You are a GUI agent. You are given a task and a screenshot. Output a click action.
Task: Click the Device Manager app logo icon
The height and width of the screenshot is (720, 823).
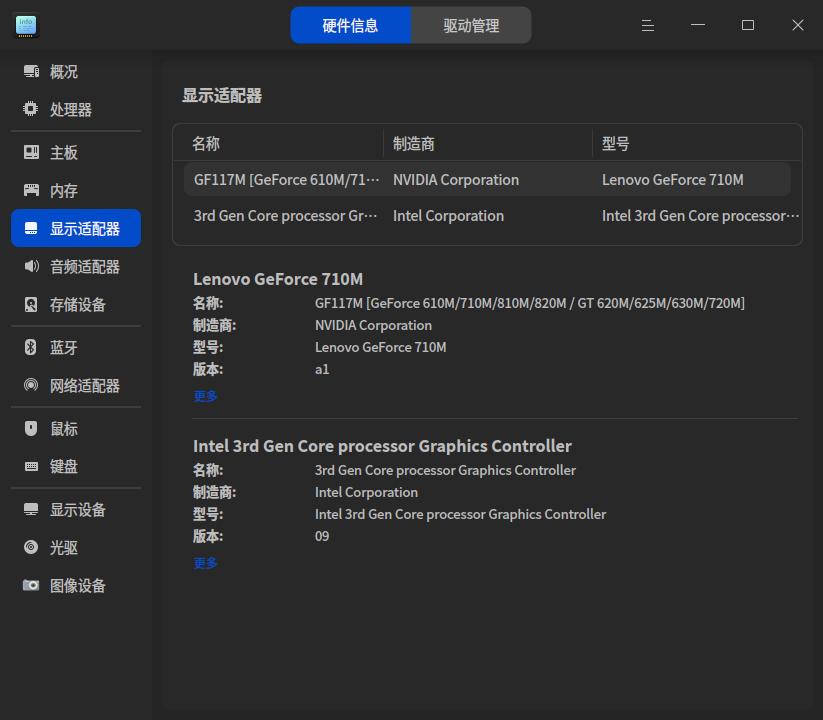click(26, 26)
